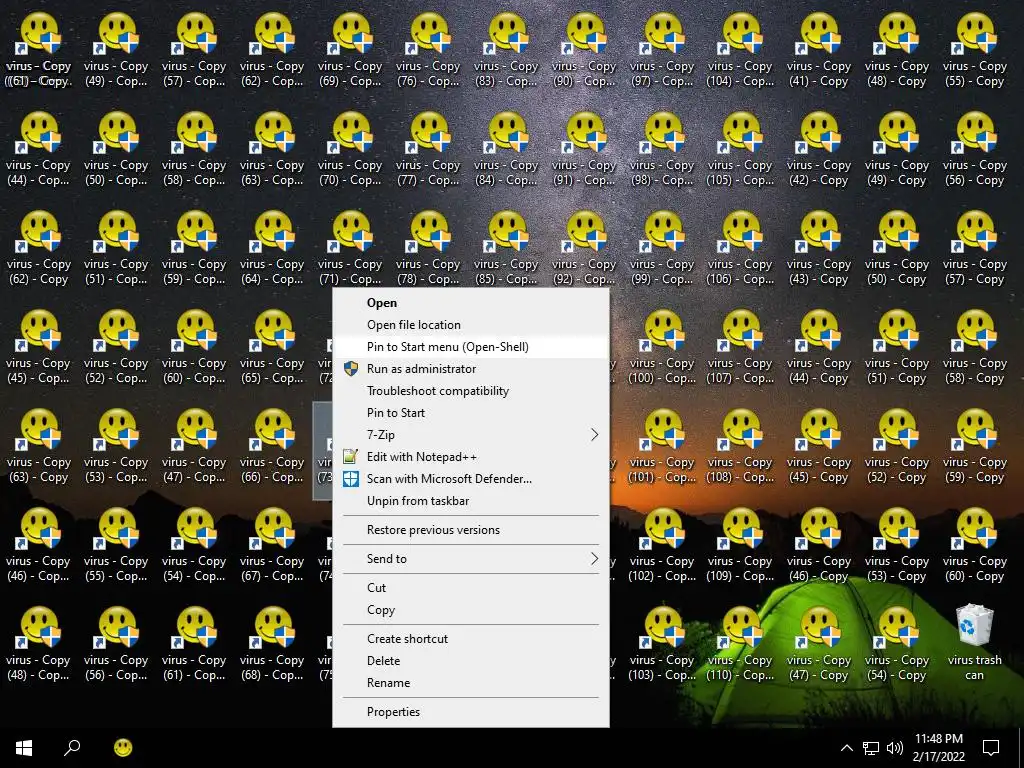The width and height of the screenshot is (1024, 768).
Task: Select the virus trash can icon
Action: [x=974, y=643]
